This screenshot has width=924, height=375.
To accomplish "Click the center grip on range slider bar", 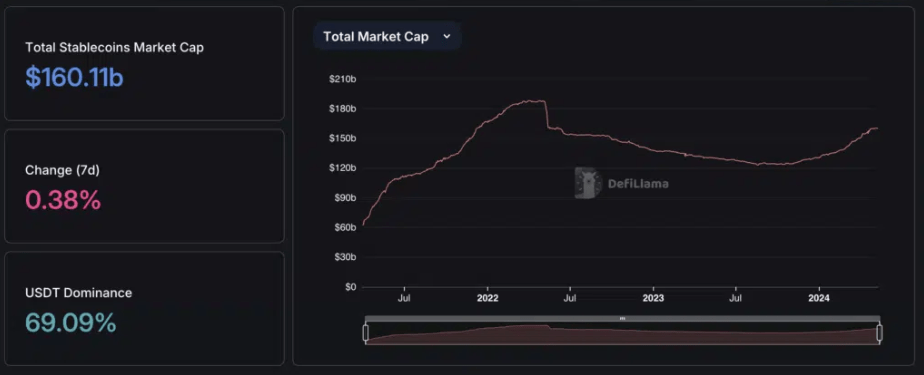I will click(x=622, y=318).
